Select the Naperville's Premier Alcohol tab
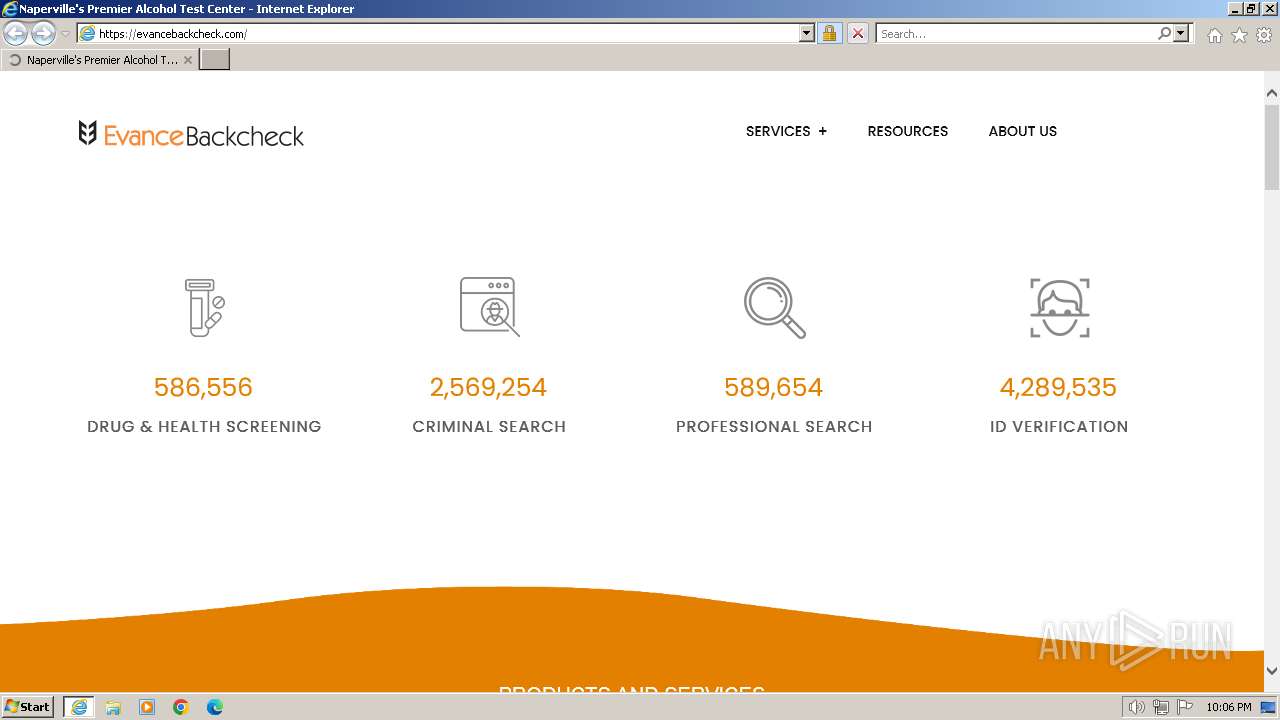The image size is (1280, 720). 99,60
